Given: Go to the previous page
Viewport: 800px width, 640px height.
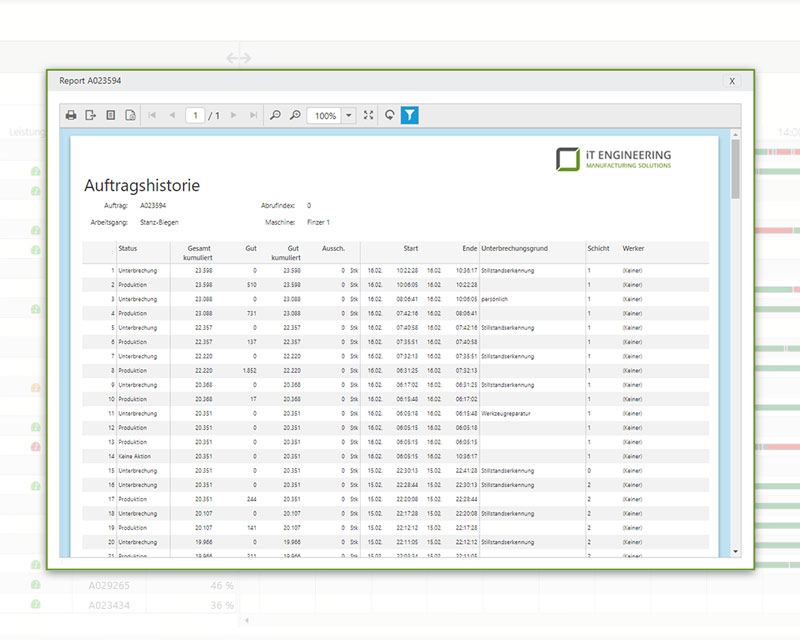Looking at the screenshot, I should click(x=172, y=116).
